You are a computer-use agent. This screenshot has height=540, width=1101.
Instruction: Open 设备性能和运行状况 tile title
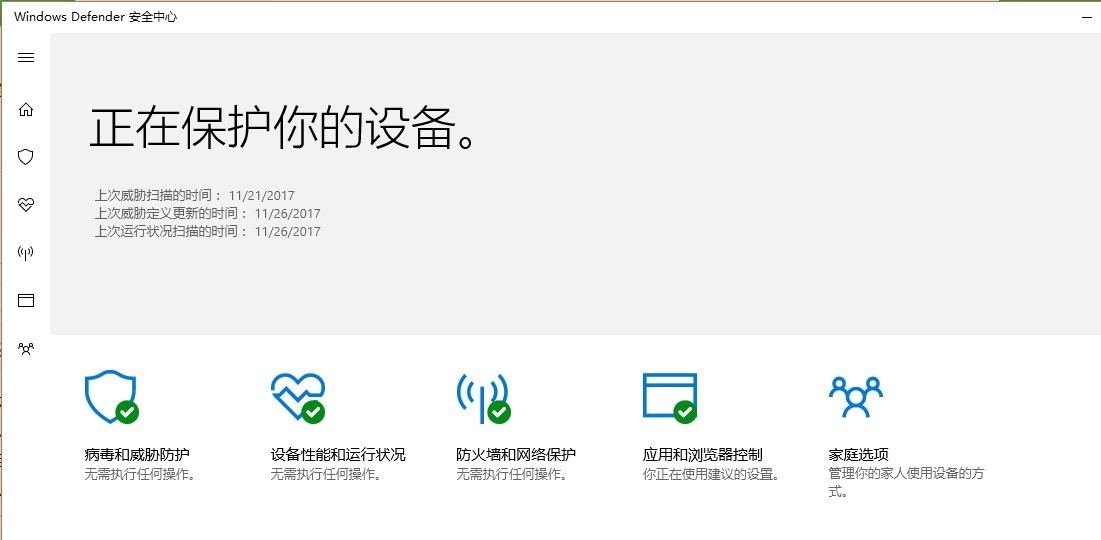338,454
